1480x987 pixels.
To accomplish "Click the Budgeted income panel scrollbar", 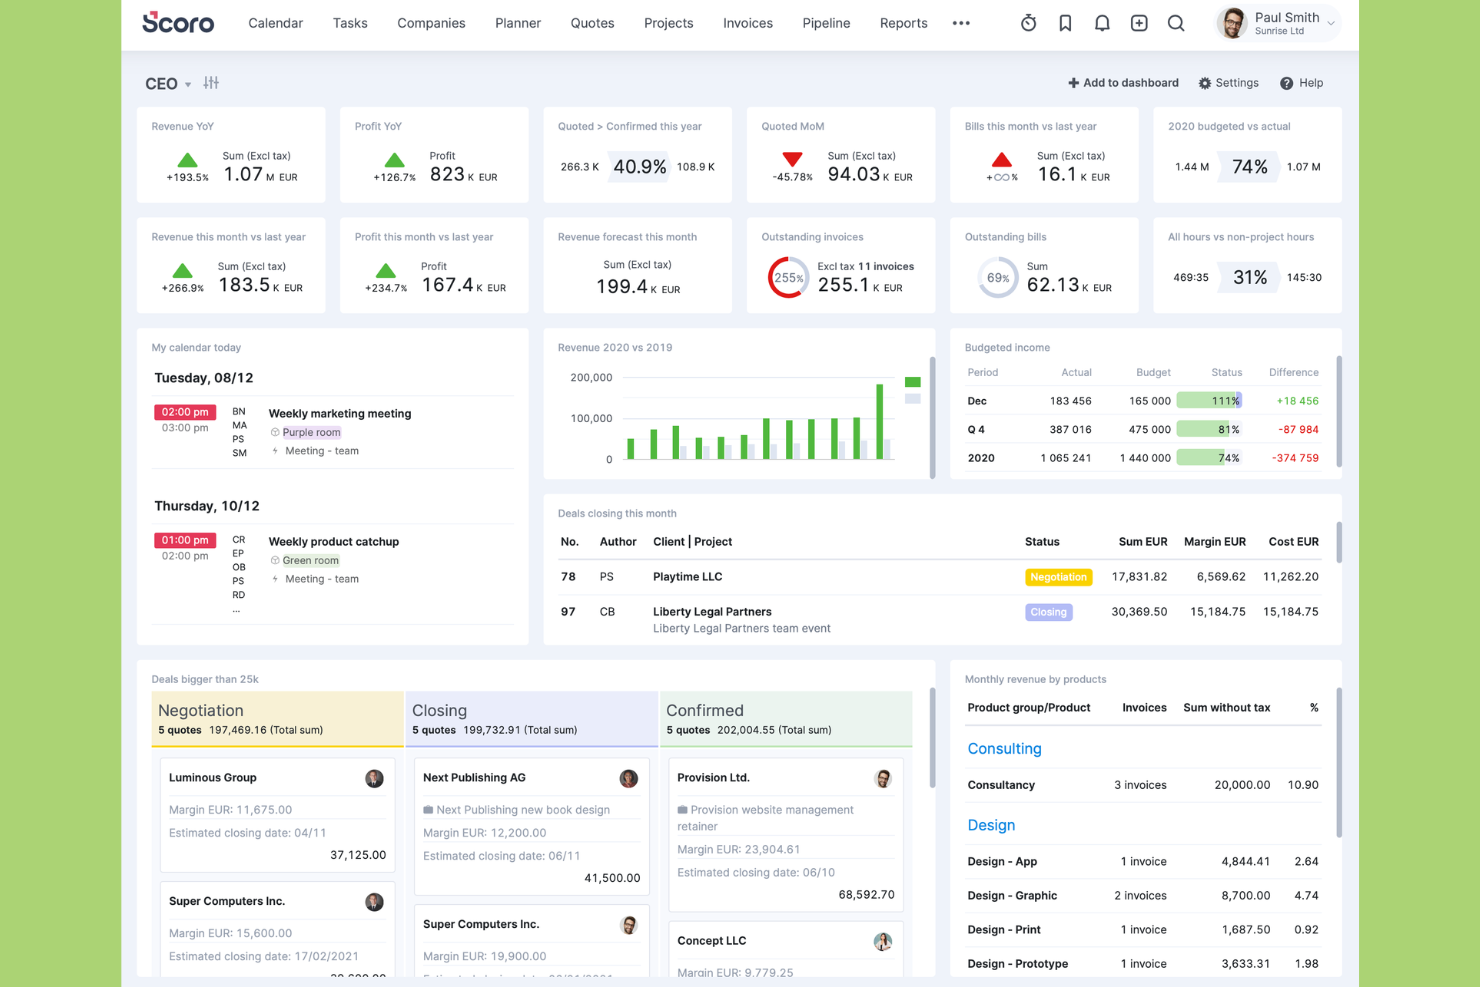I will [x=1339, y=412].
